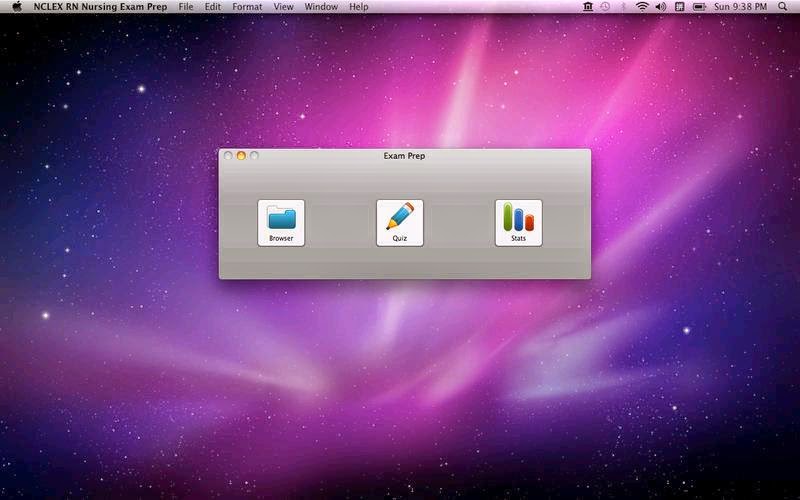800x500 pixels.
Task: Click the menu bar icon beside the battery
Action: click(x=679, y=7)
